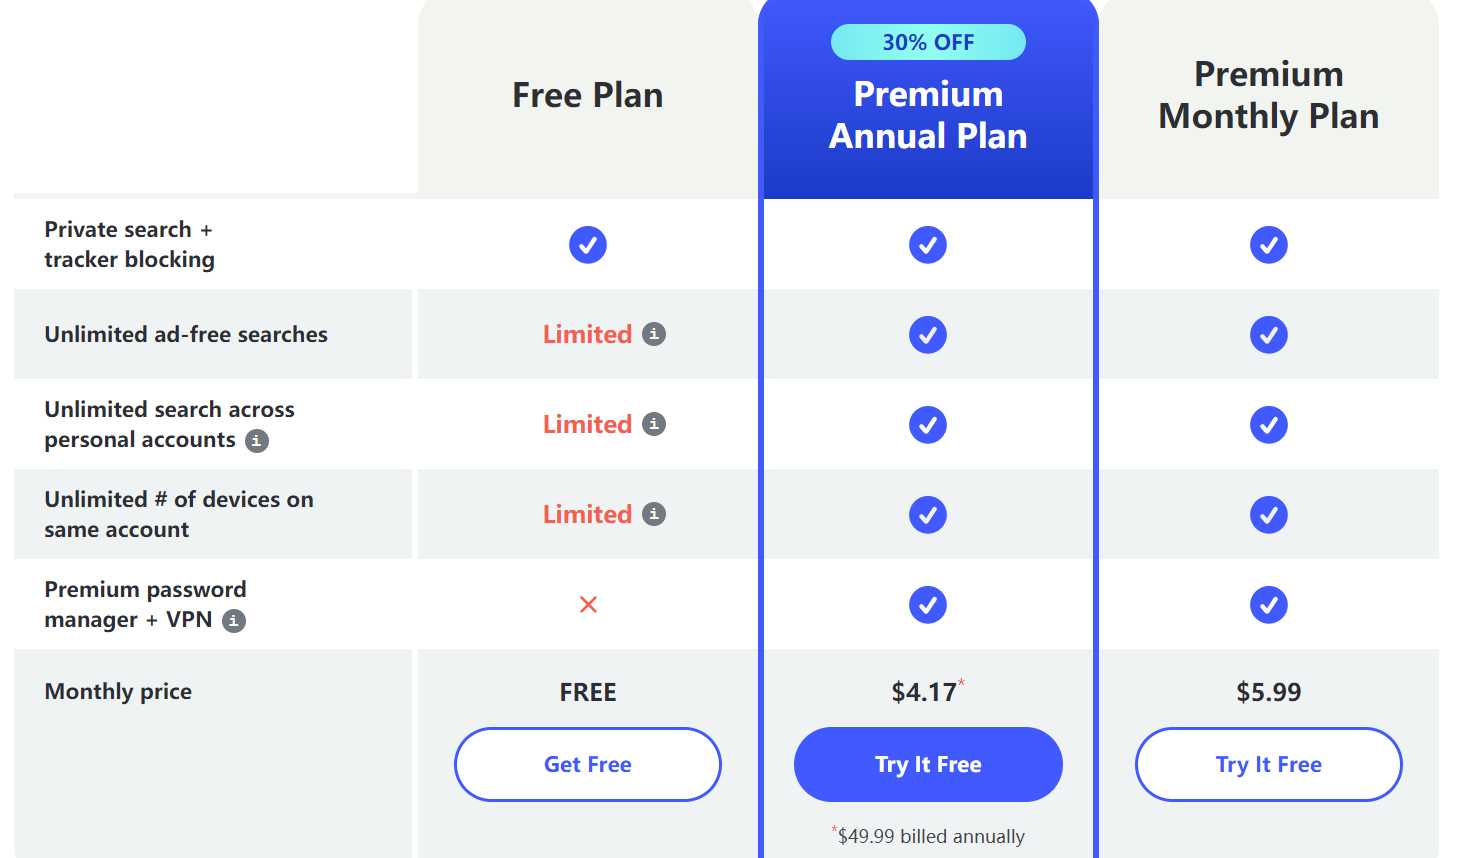The image size is (1471, 858).
Task: Click Premium Annual ad-free searches checkmark
Action: point(928,335)
